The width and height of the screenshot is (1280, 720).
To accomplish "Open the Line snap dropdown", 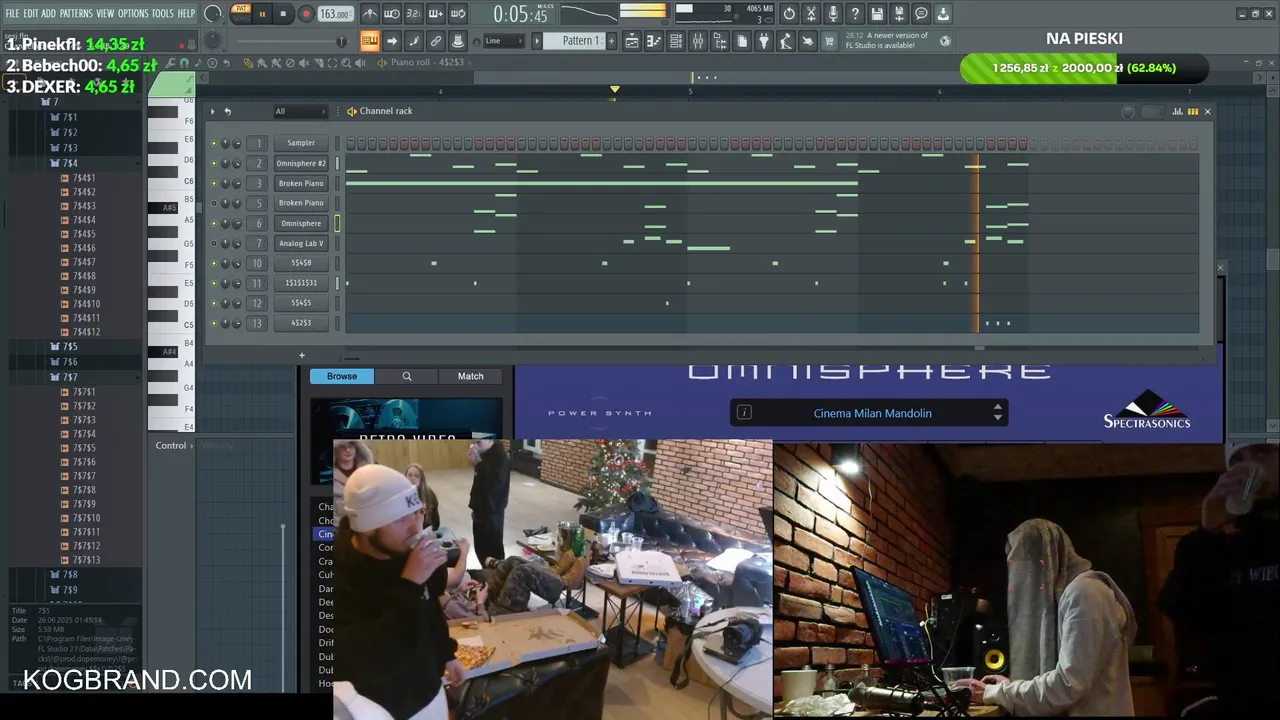I will point(504,41).
